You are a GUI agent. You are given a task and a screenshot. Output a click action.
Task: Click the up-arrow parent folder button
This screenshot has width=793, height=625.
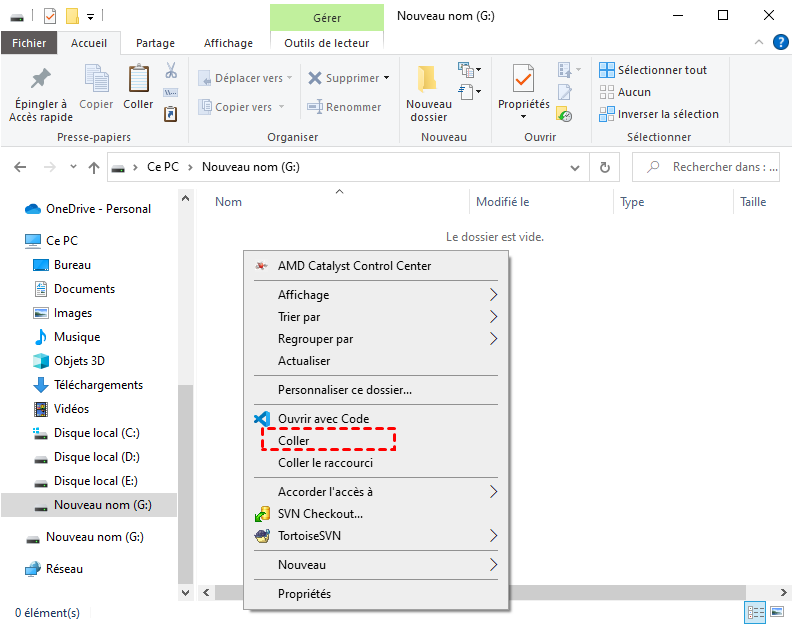pos(94,167)
